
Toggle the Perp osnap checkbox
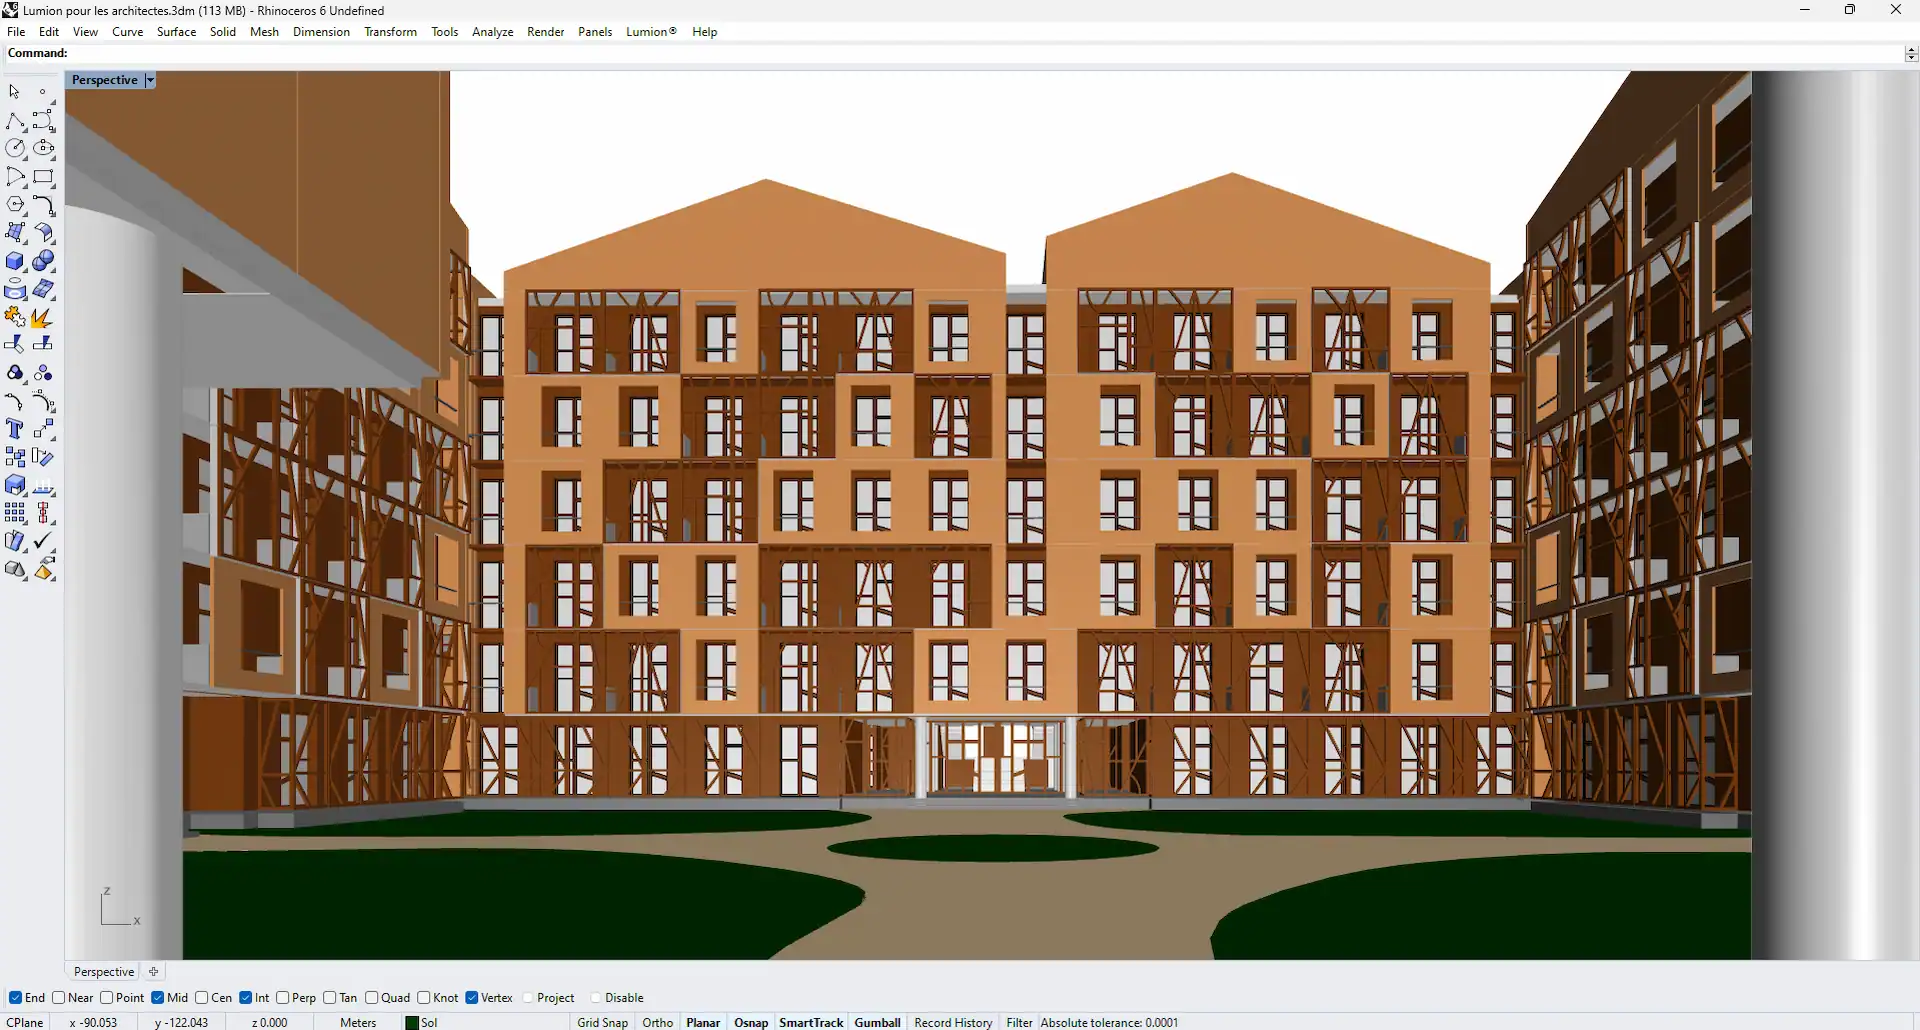(x=283, y=997)
